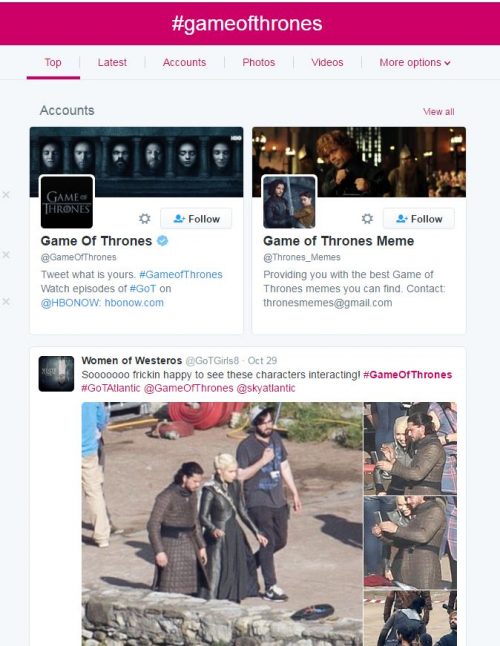The width and height of the screenshot is (500, 646).
Task: Follow the Game Of Thrones account
Action: pyautogui.click(x=196, y=219)
